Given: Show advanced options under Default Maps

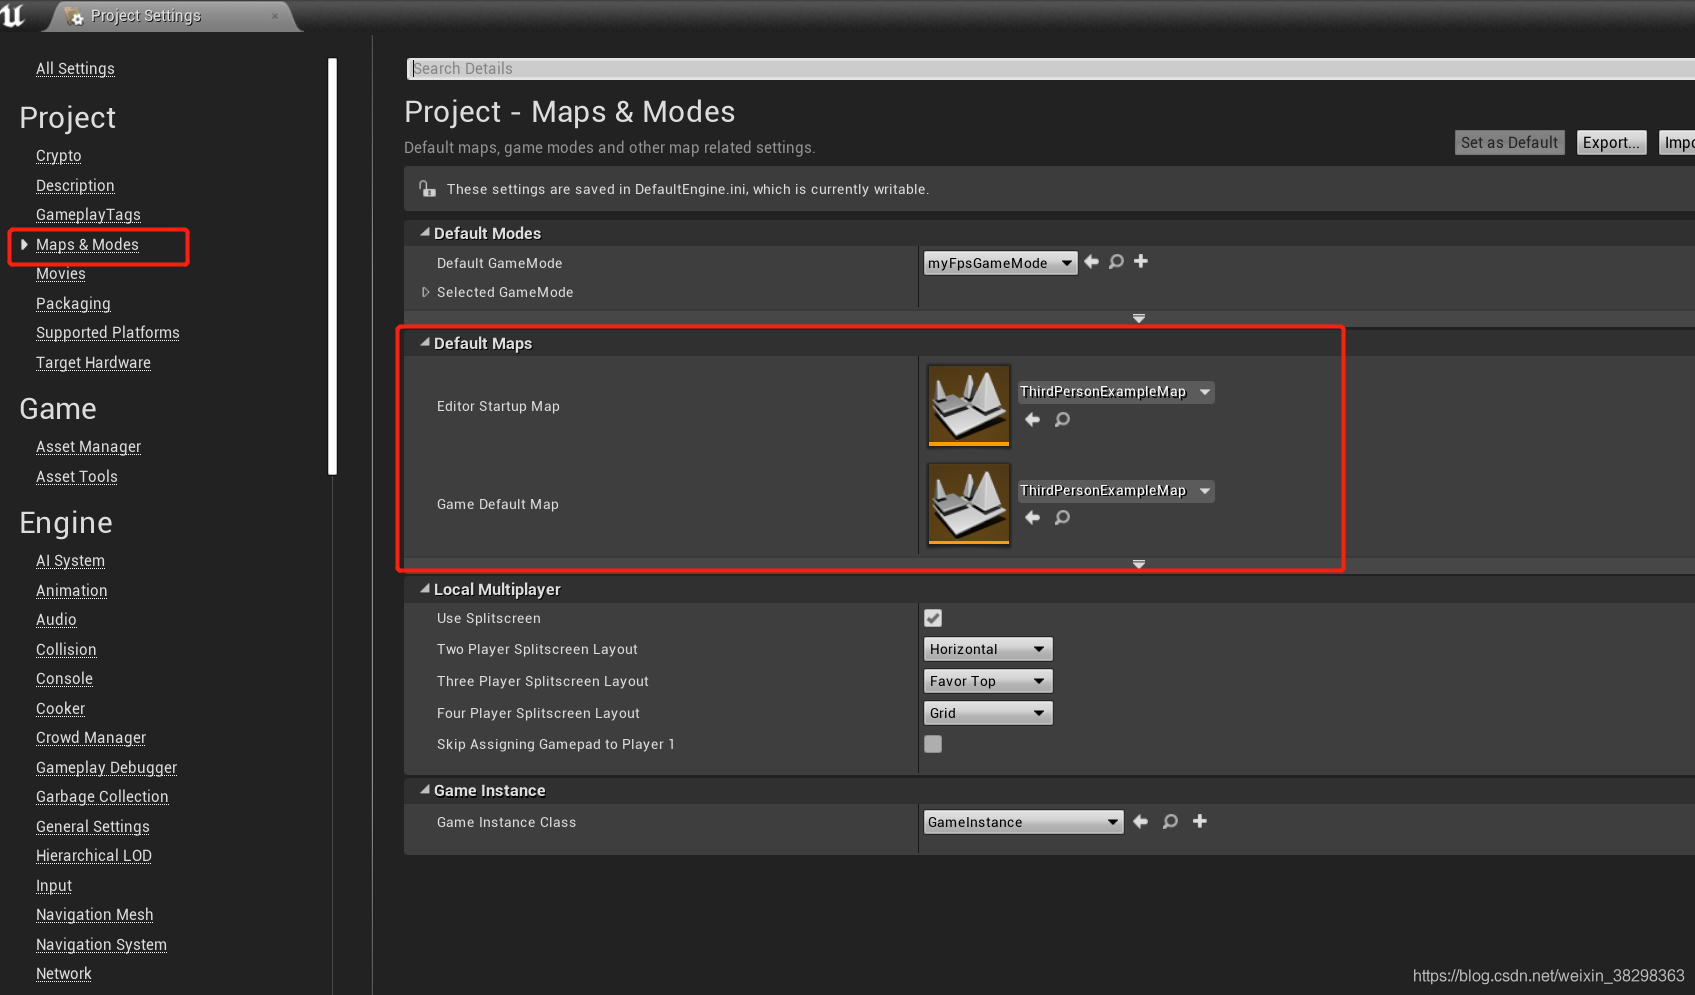Looking at the screenshot, I should tap(1139, 564).
